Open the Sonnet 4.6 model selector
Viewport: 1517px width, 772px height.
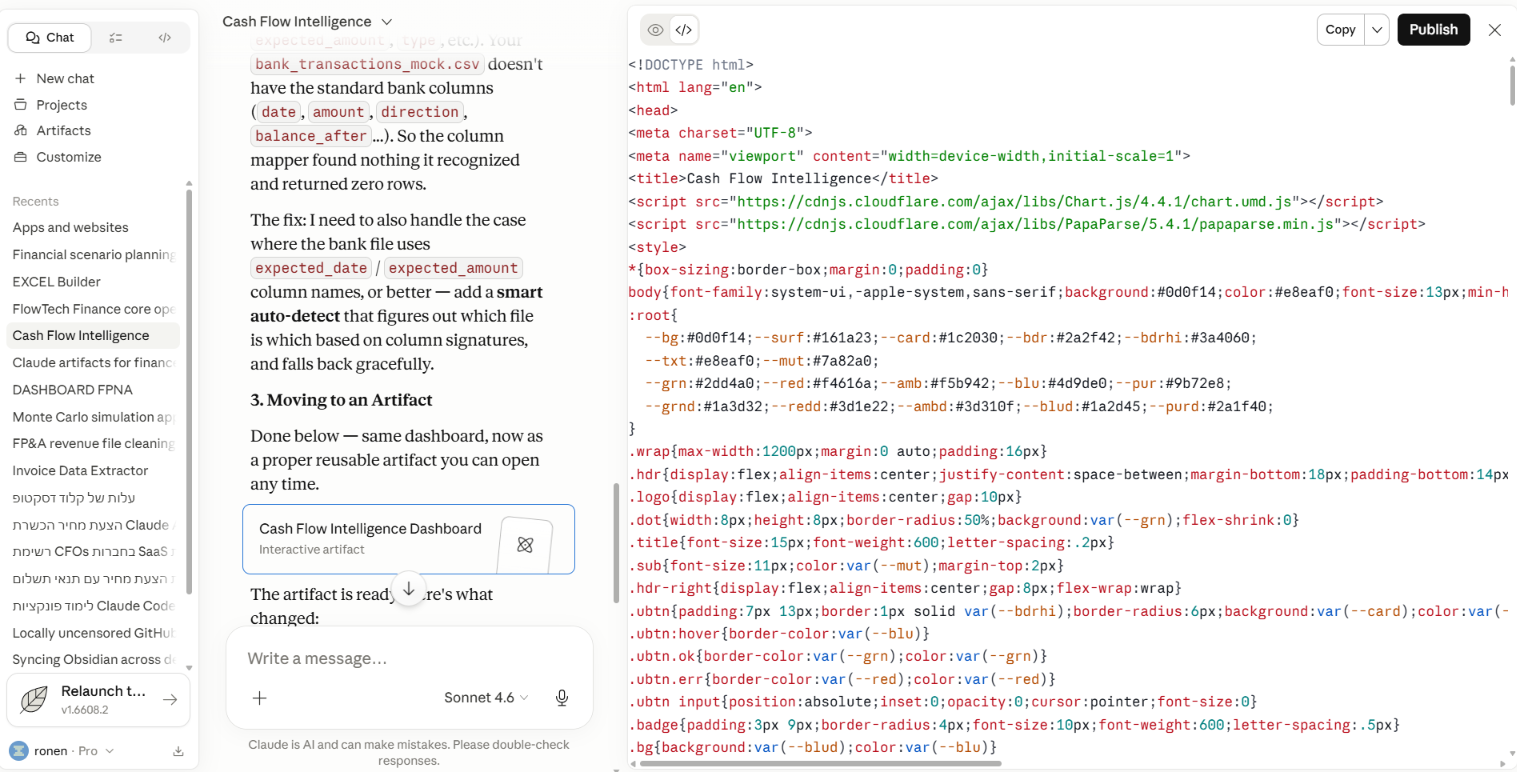click(x=486, y=698)
